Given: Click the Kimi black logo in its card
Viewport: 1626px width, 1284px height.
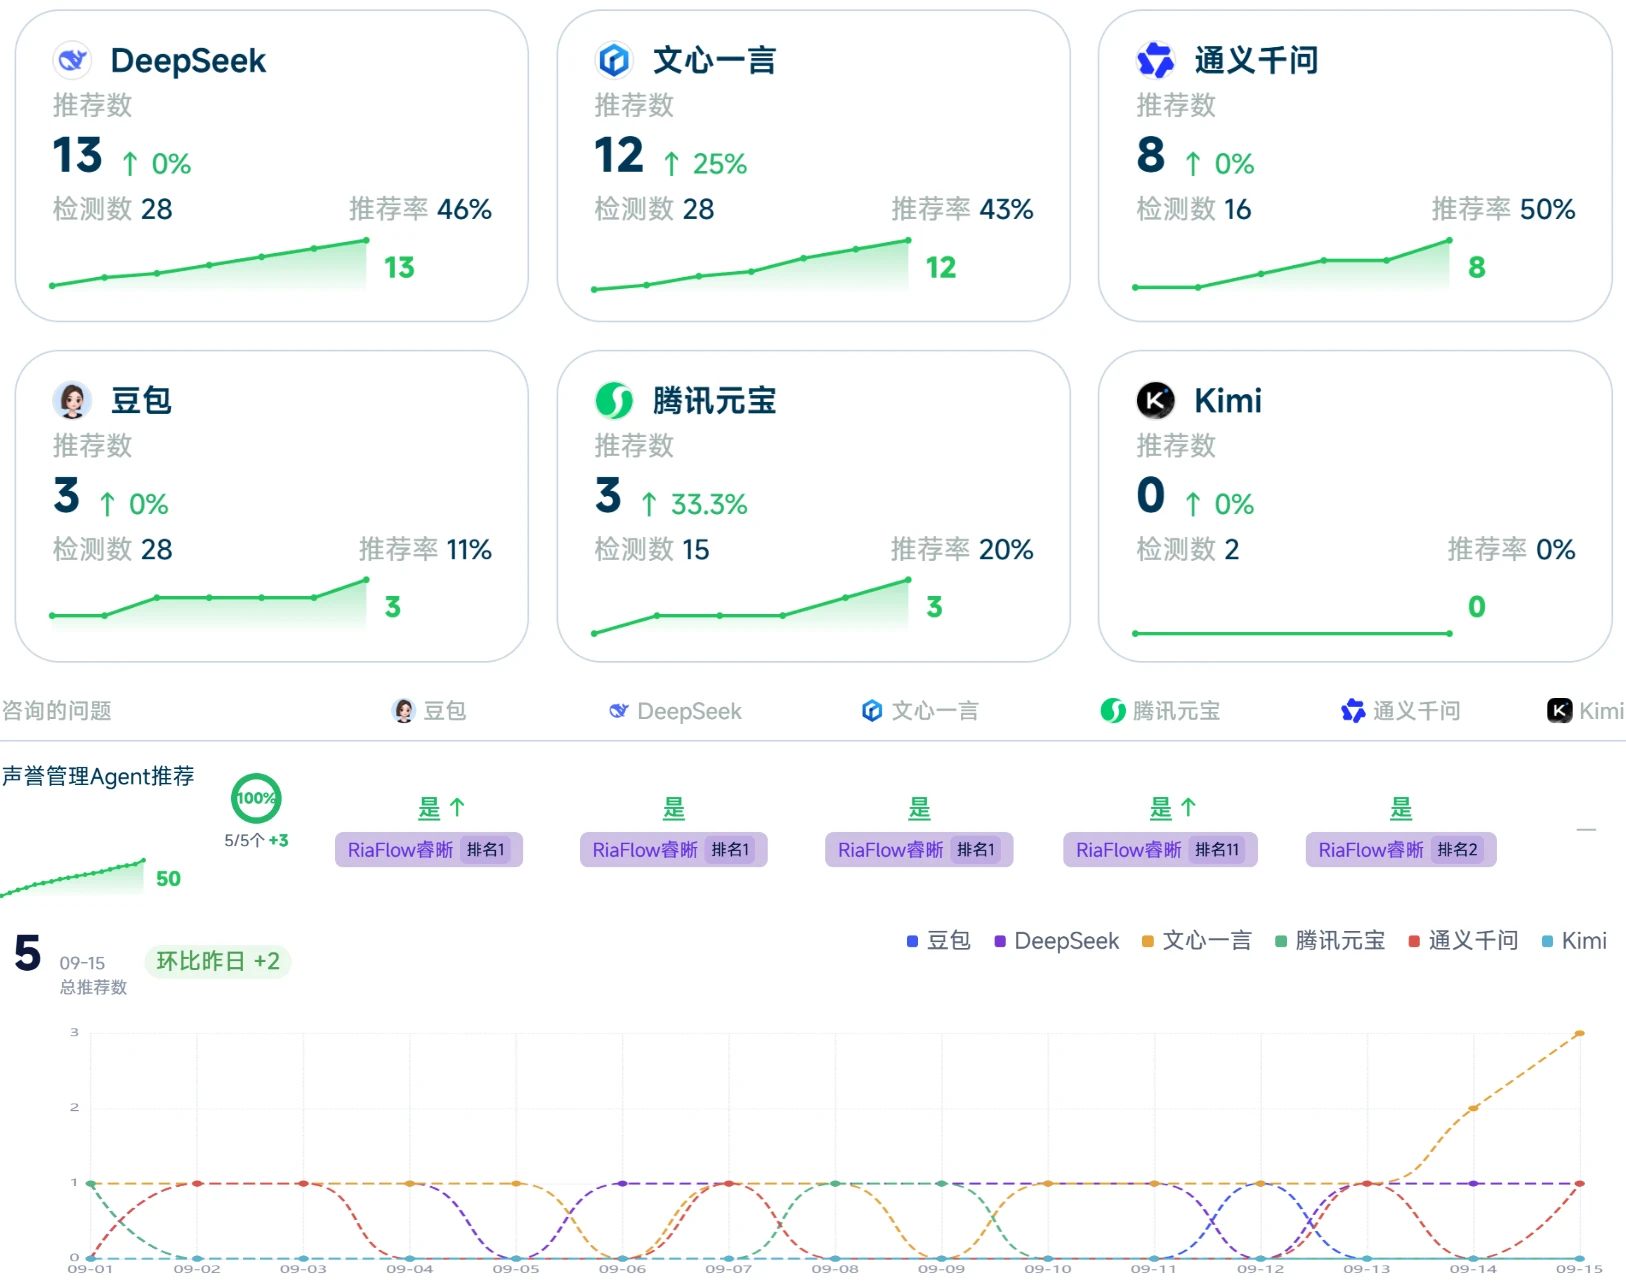Looking at the screenshot, I should (1156, 401).
